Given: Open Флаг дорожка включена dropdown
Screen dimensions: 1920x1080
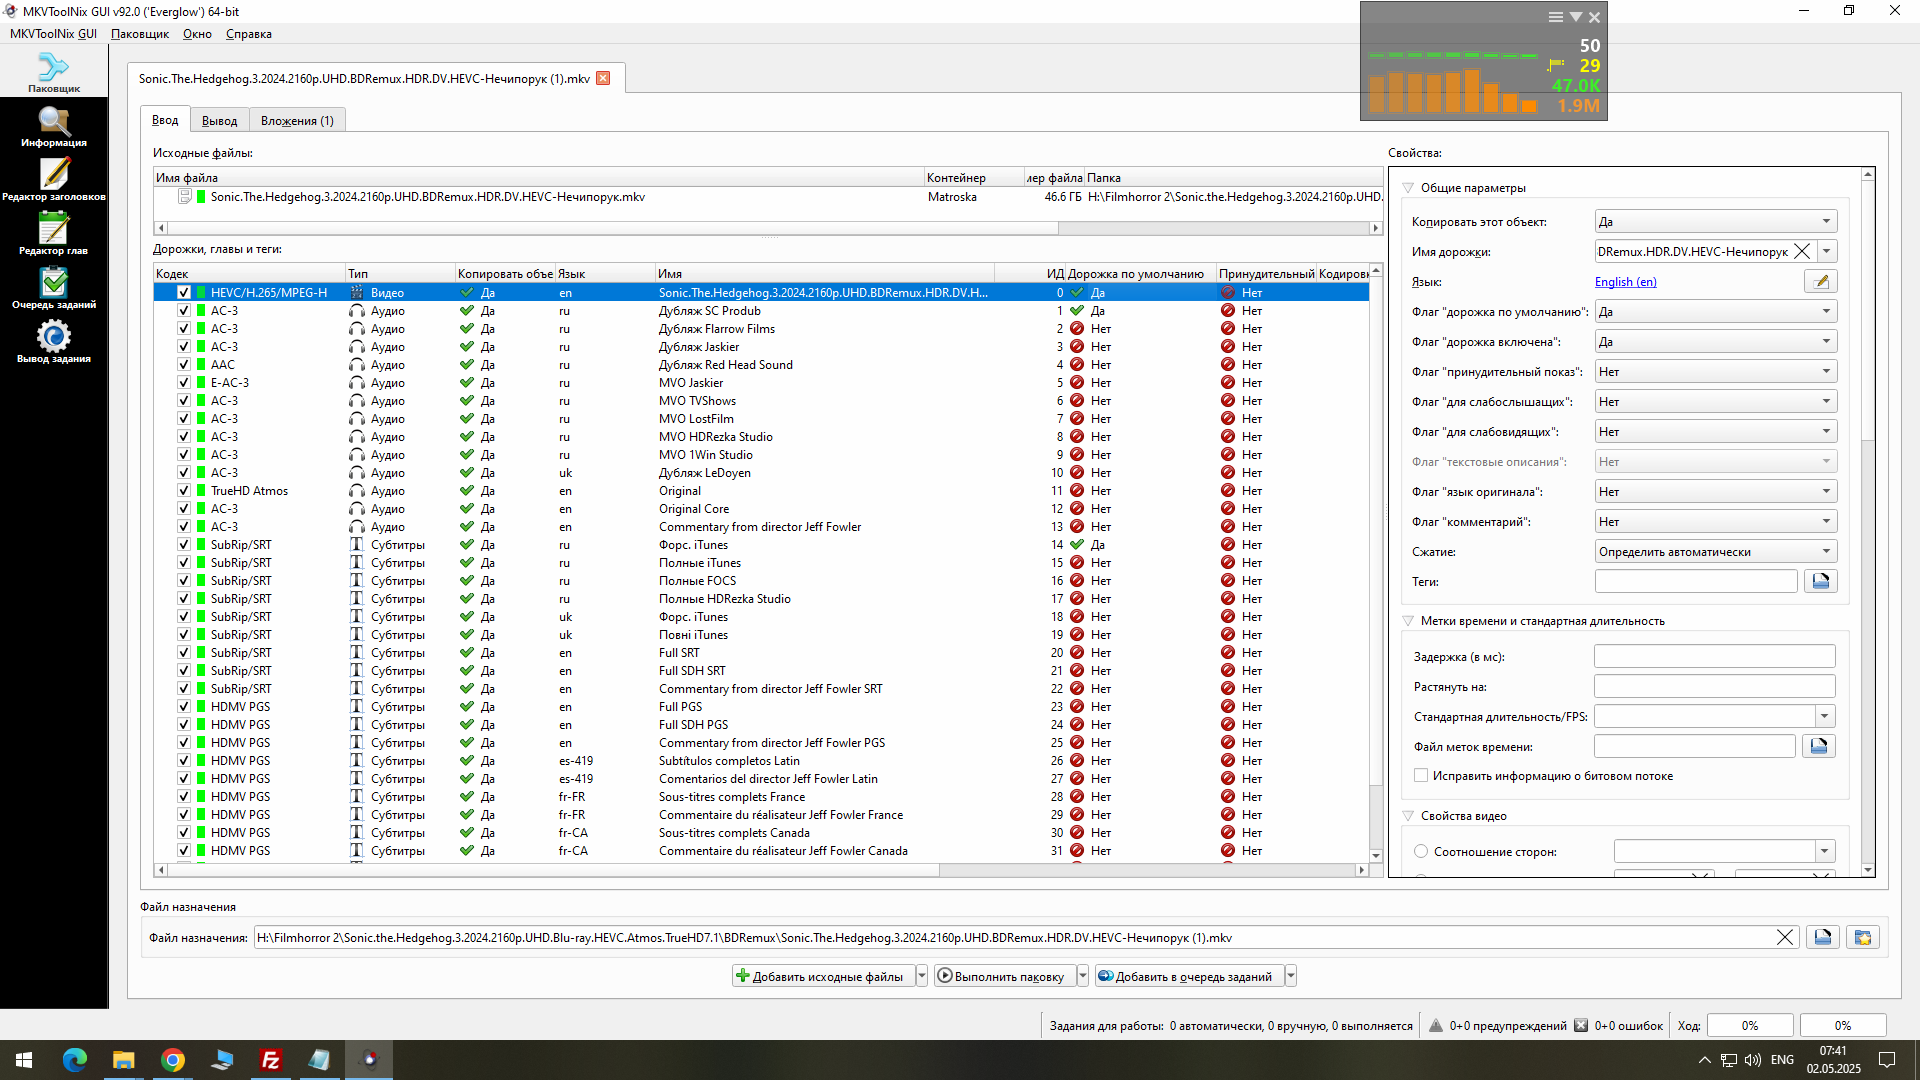Looking at the screenshot, I should point(1715,342).
